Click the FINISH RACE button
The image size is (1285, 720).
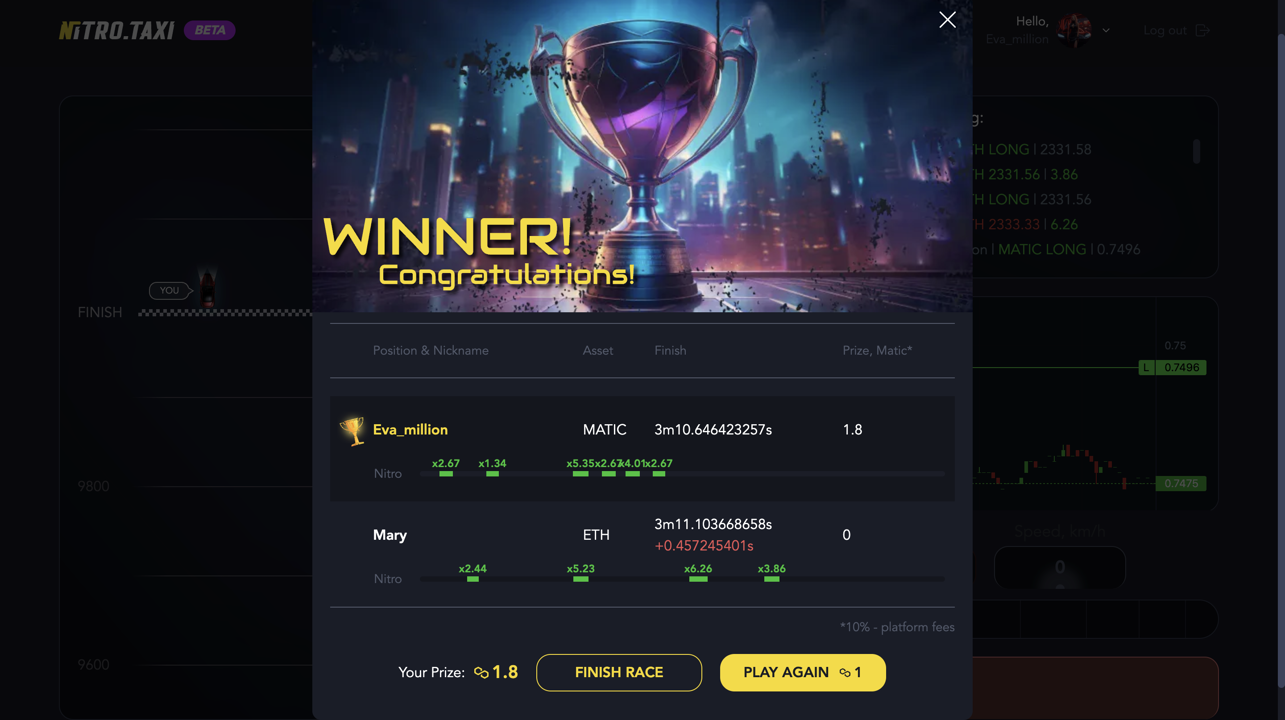click(619, 672)
